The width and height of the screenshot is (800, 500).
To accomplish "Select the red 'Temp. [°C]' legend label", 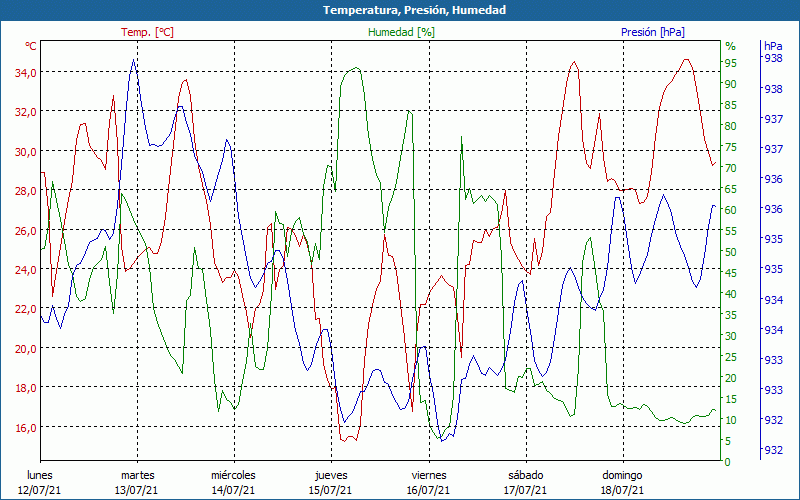I will (147, 32).
